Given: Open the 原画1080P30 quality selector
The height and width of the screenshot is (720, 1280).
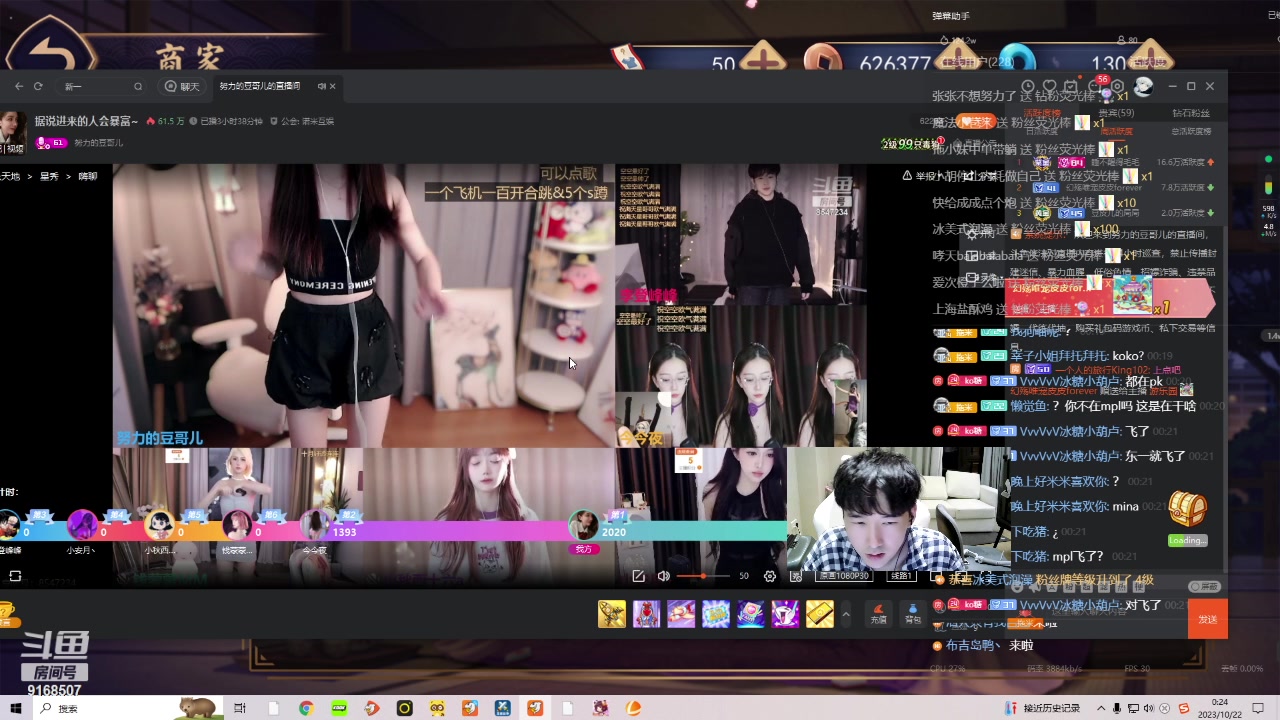Looking at the screenshot, I should pyautogui.click(x=844, y=576).
